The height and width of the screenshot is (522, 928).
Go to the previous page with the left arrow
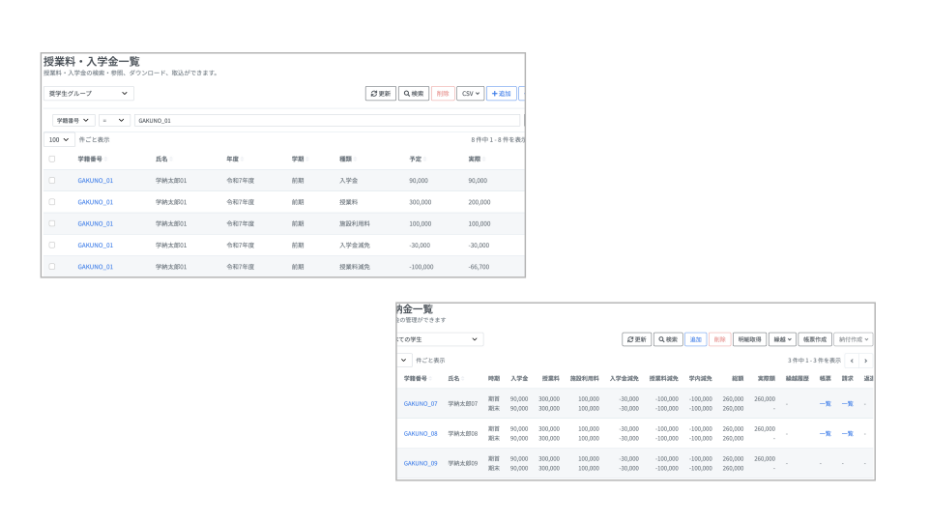(x=851, y=360)
